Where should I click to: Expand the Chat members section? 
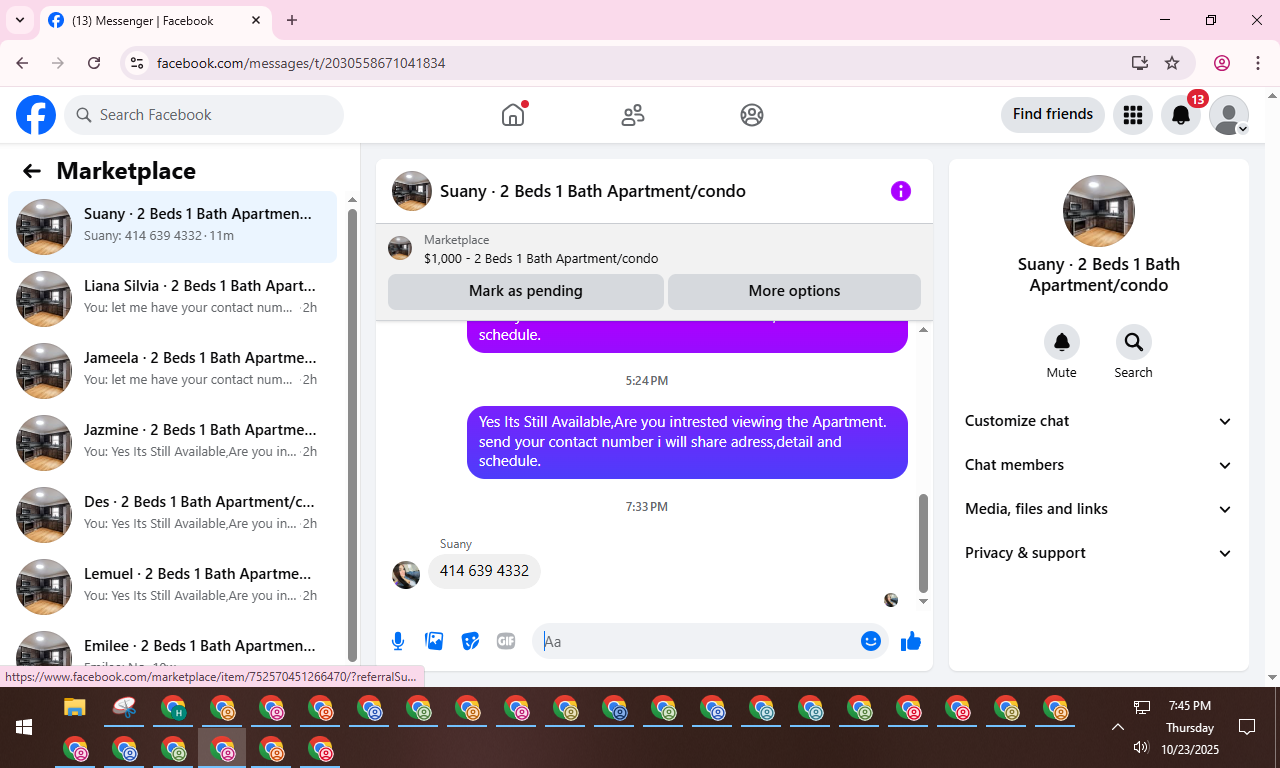(1099, 465)
